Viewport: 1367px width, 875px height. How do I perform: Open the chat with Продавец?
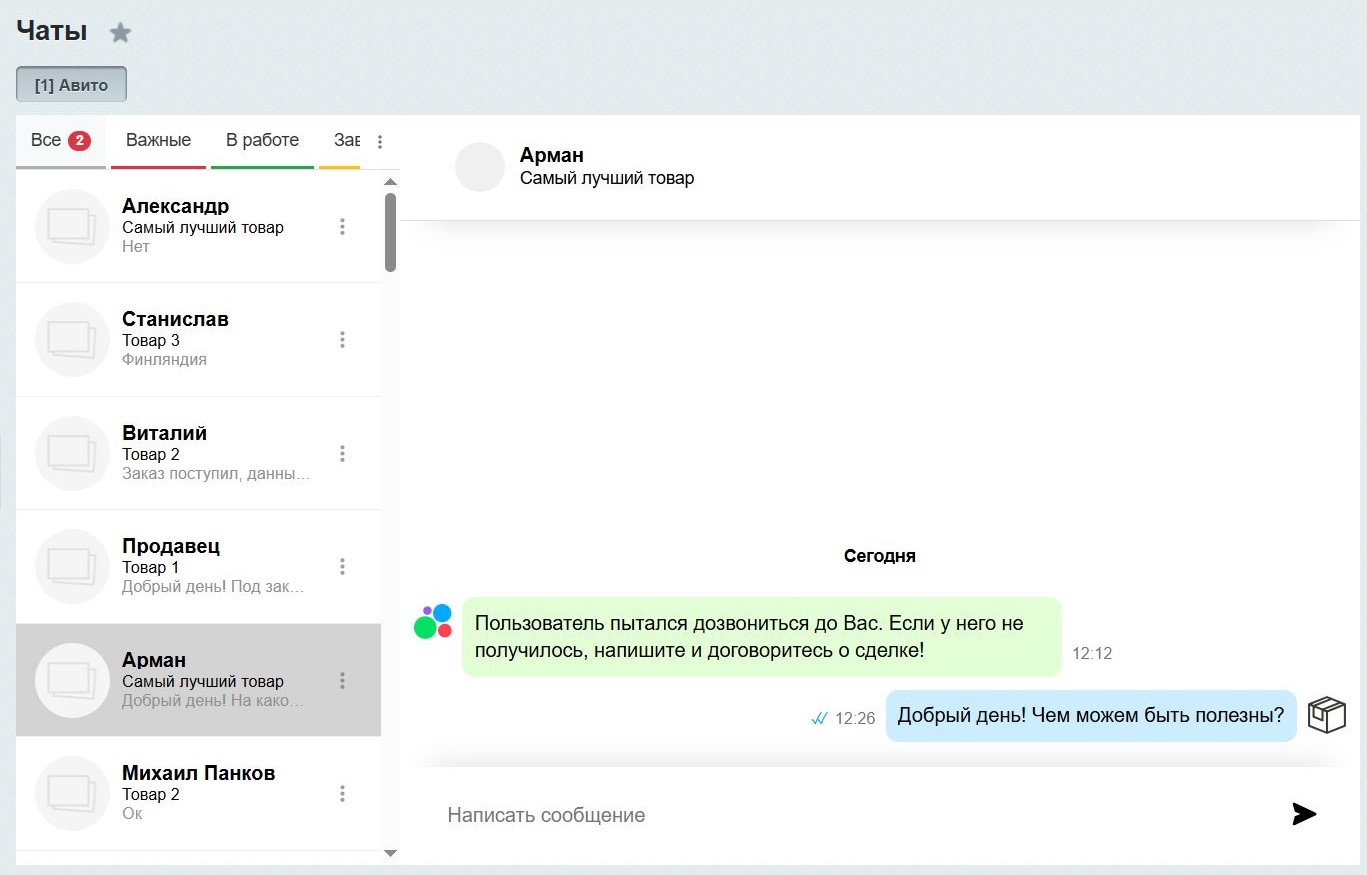[x=198, y=567]
